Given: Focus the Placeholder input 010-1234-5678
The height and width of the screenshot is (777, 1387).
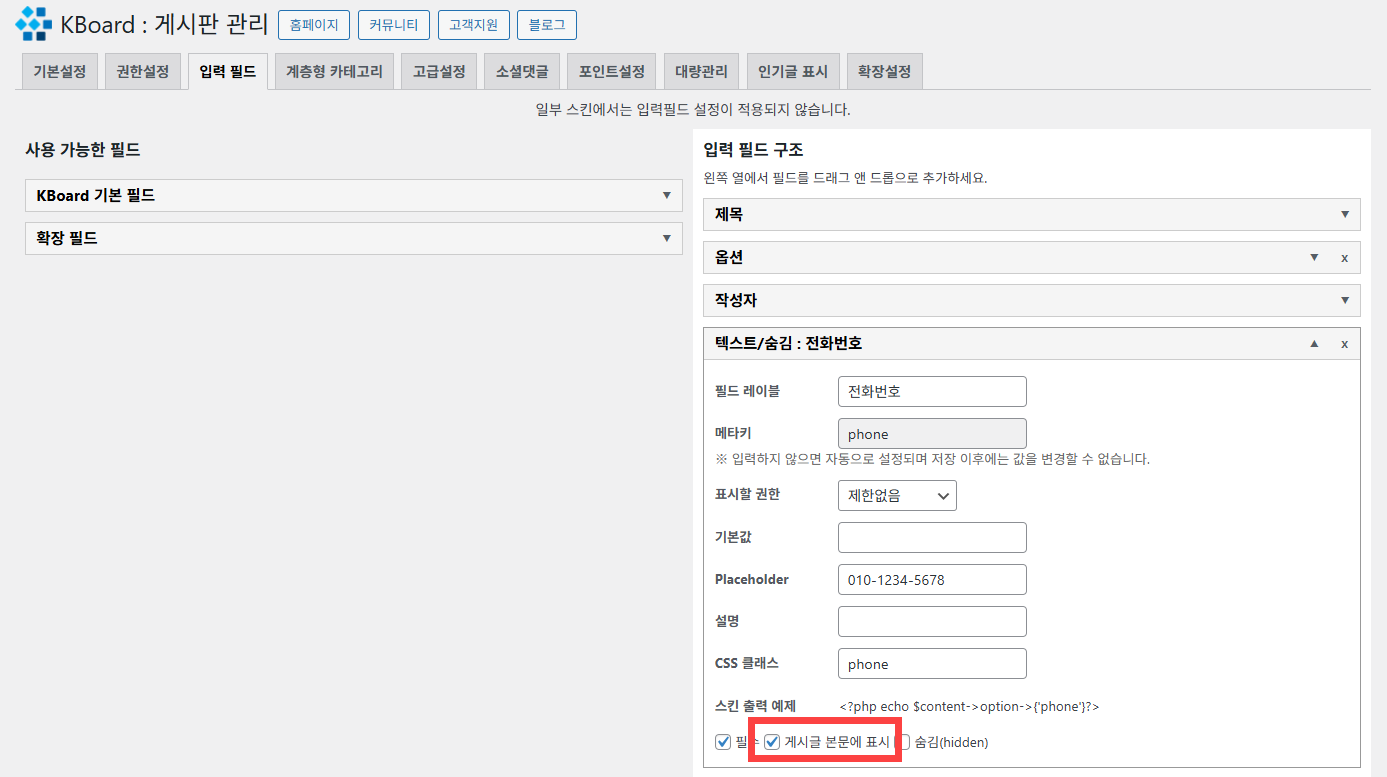Looking at the screenshot, I should point(932,579).
